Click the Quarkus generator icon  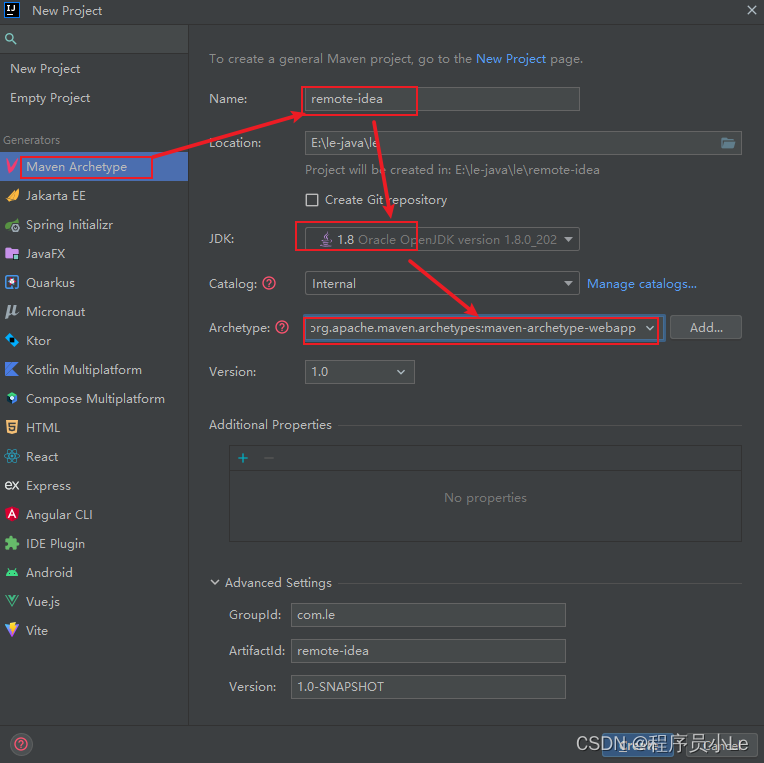click(x=12, y=283)
